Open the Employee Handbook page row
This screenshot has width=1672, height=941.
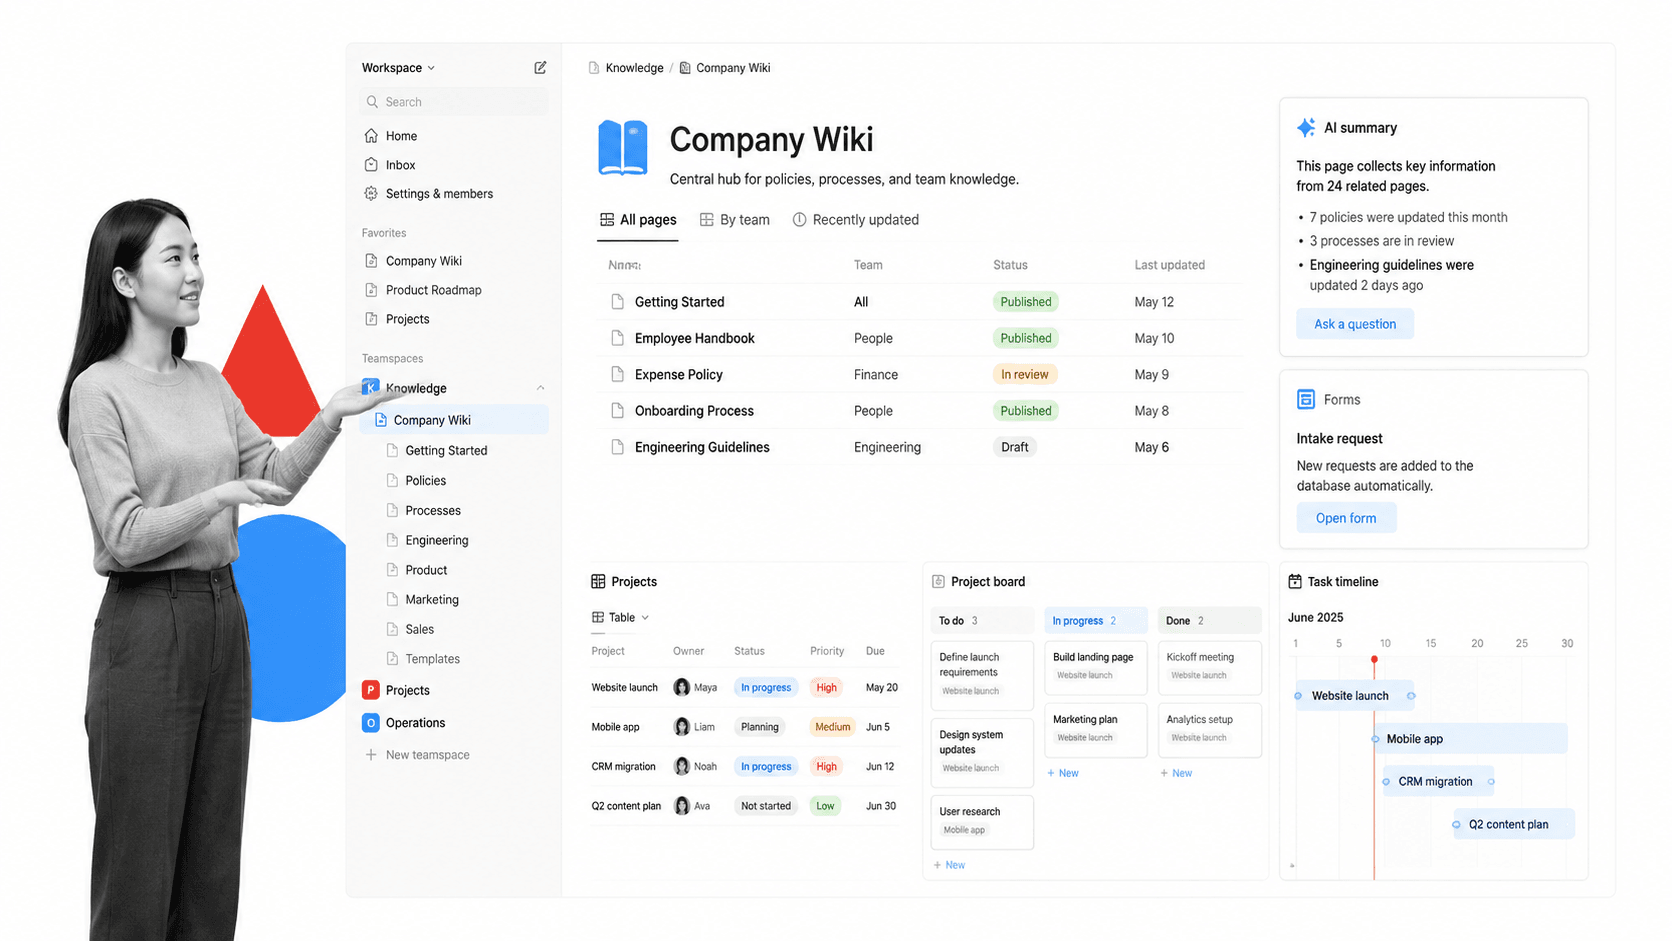(917, 338)
